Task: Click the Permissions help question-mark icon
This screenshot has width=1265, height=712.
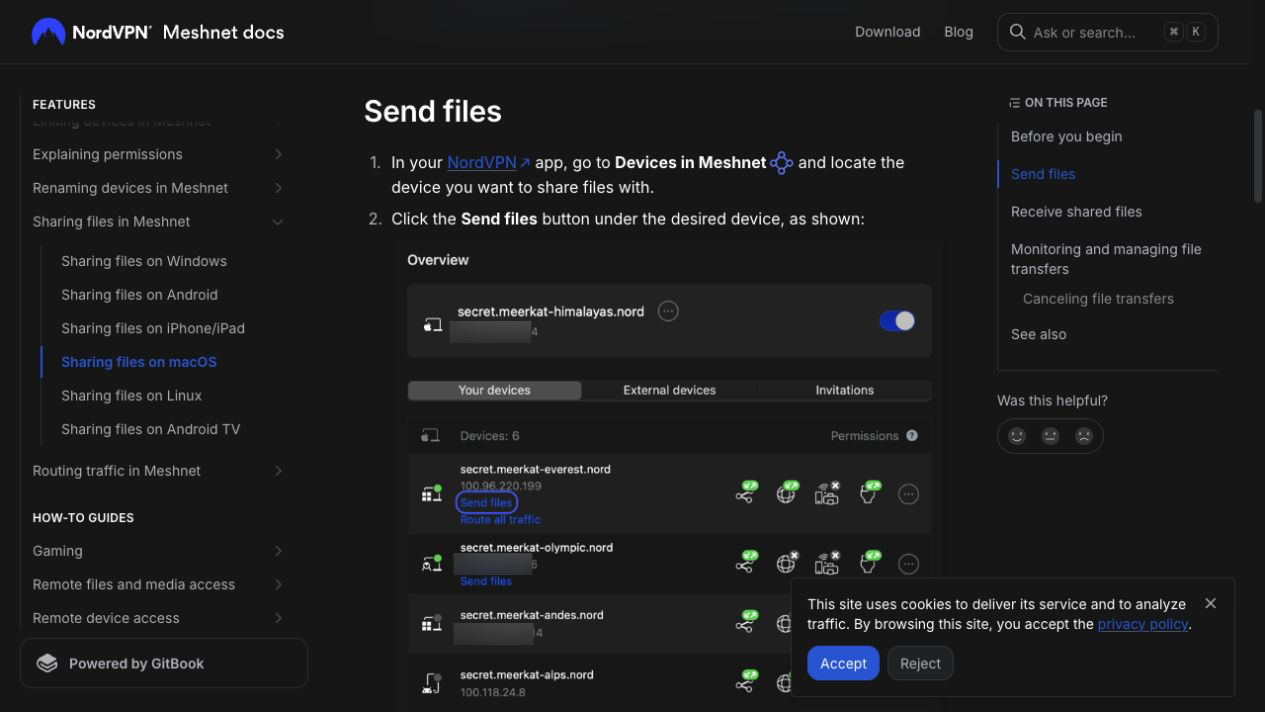Action: 912,436
